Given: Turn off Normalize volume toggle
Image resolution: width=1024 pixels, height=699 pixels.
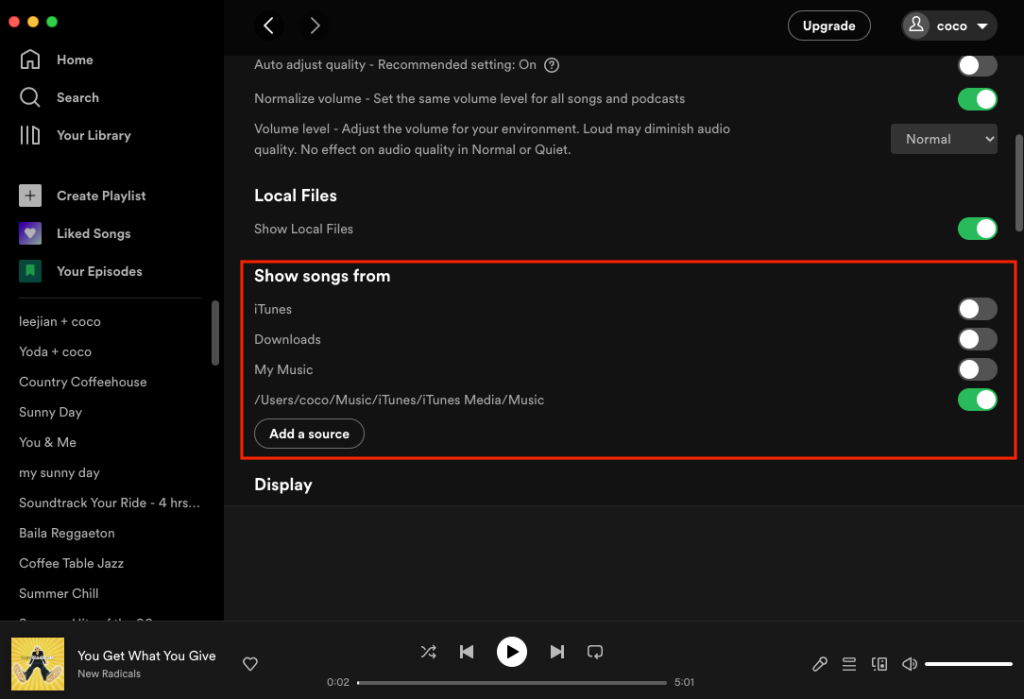Looking at the screenshot, I should [x=977, y=99].
